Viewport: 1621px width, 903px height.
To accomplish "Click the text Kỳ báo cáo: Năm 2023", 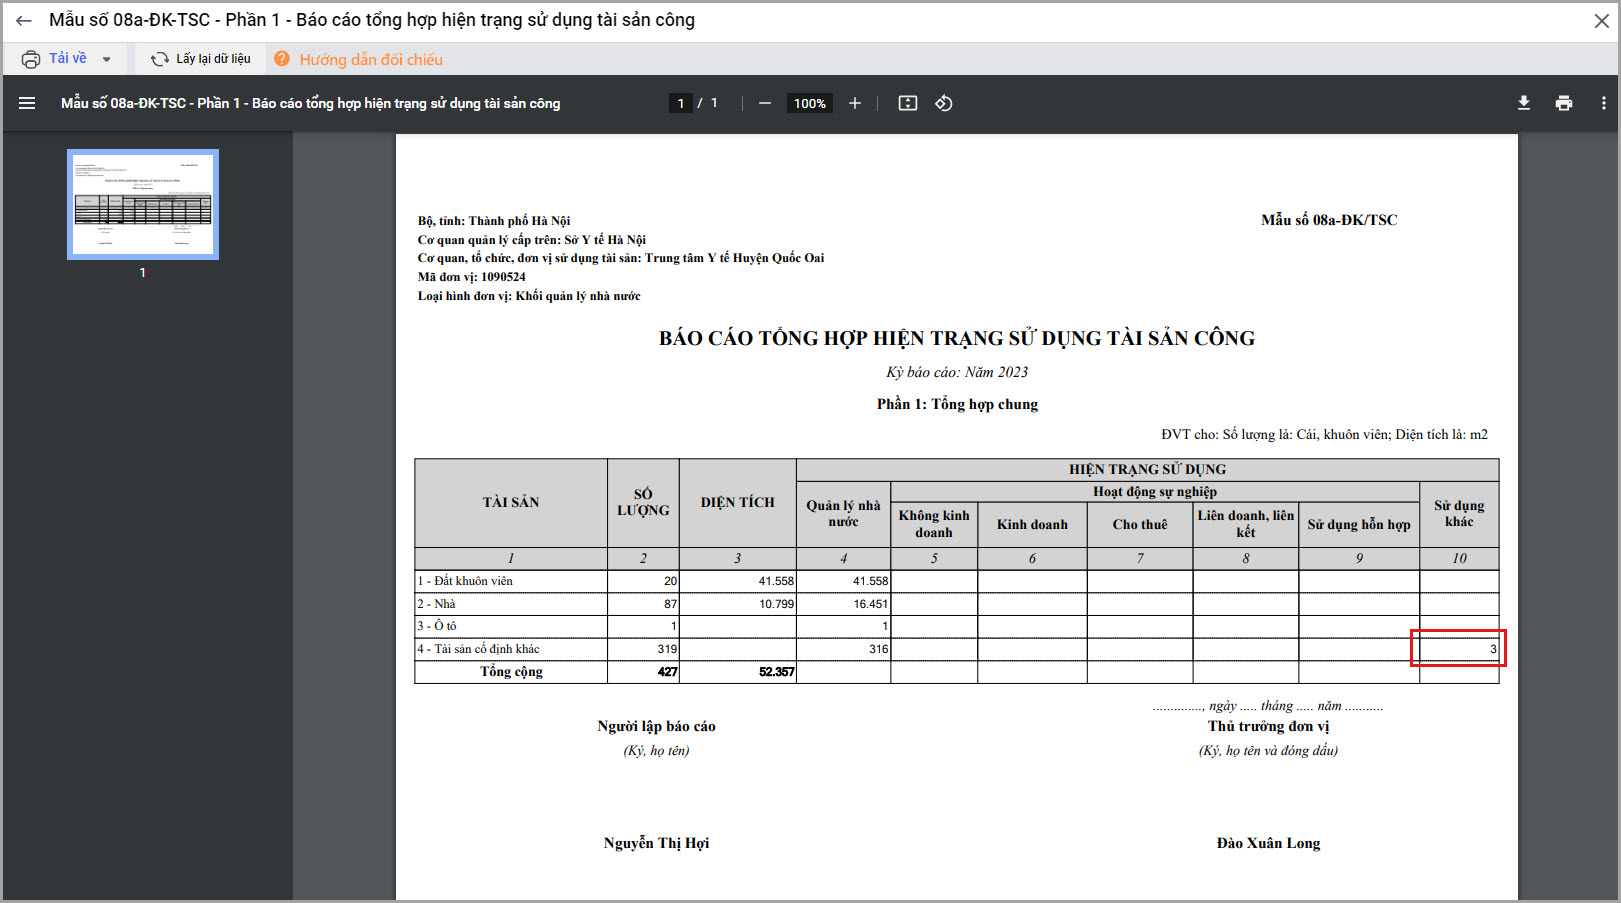I will [x=957, y=372].
